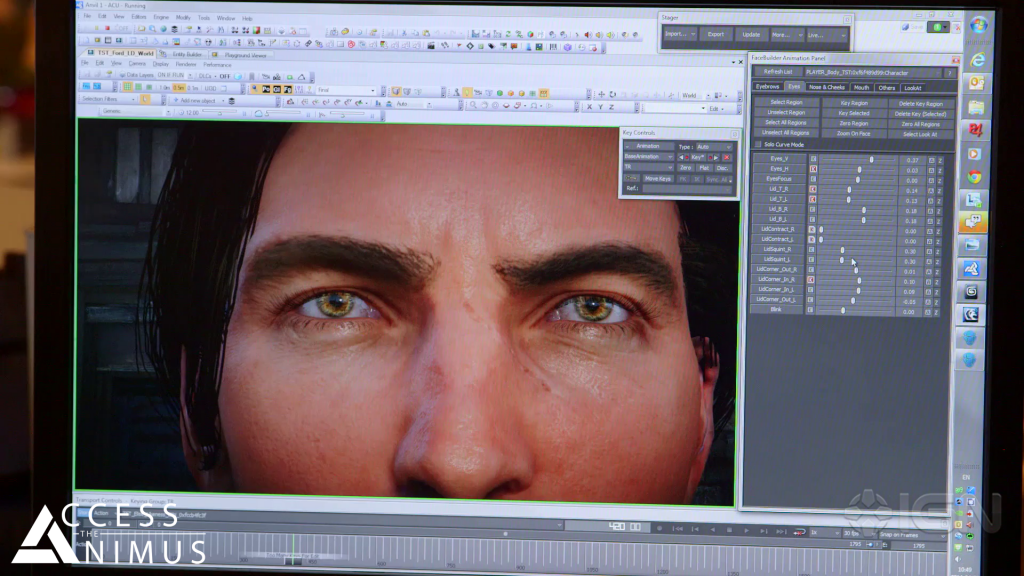Toggle the A checkbox on the Lid_T_R row

point(931,190)
